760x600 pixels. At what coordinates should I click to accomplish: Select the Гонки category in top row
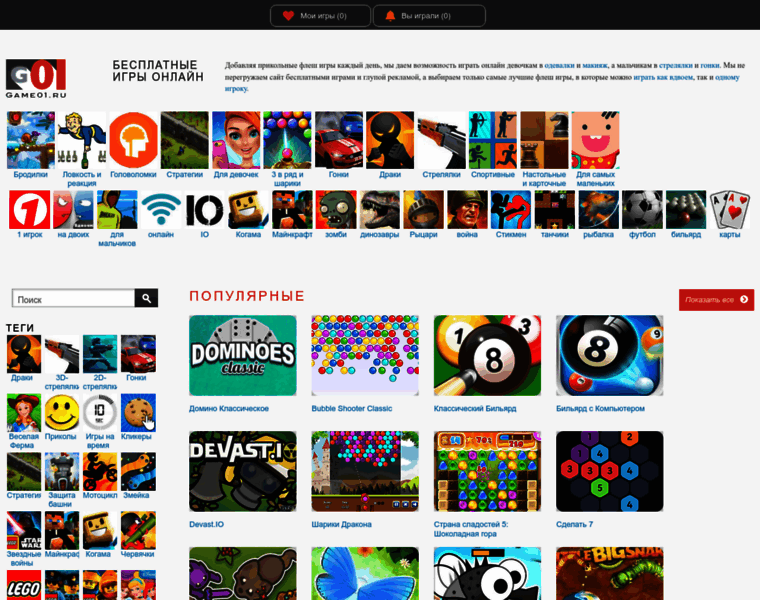[x=339, y=140]
